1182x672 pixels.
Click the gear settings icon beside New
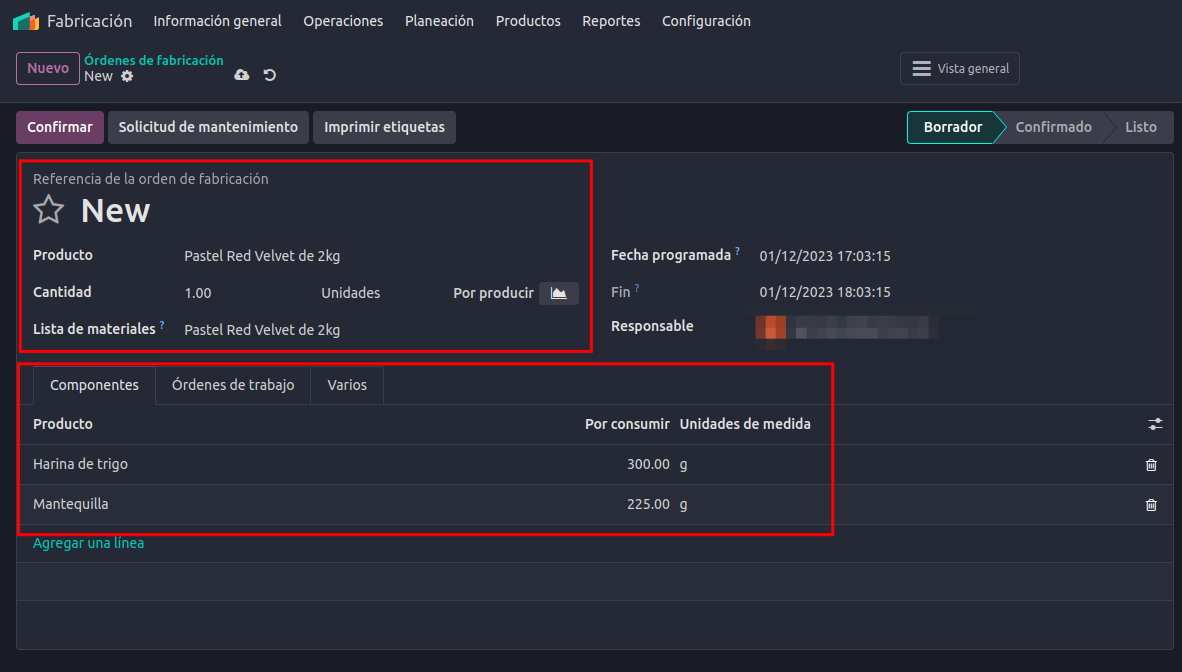pyautogui.click(x=127, y=76)
